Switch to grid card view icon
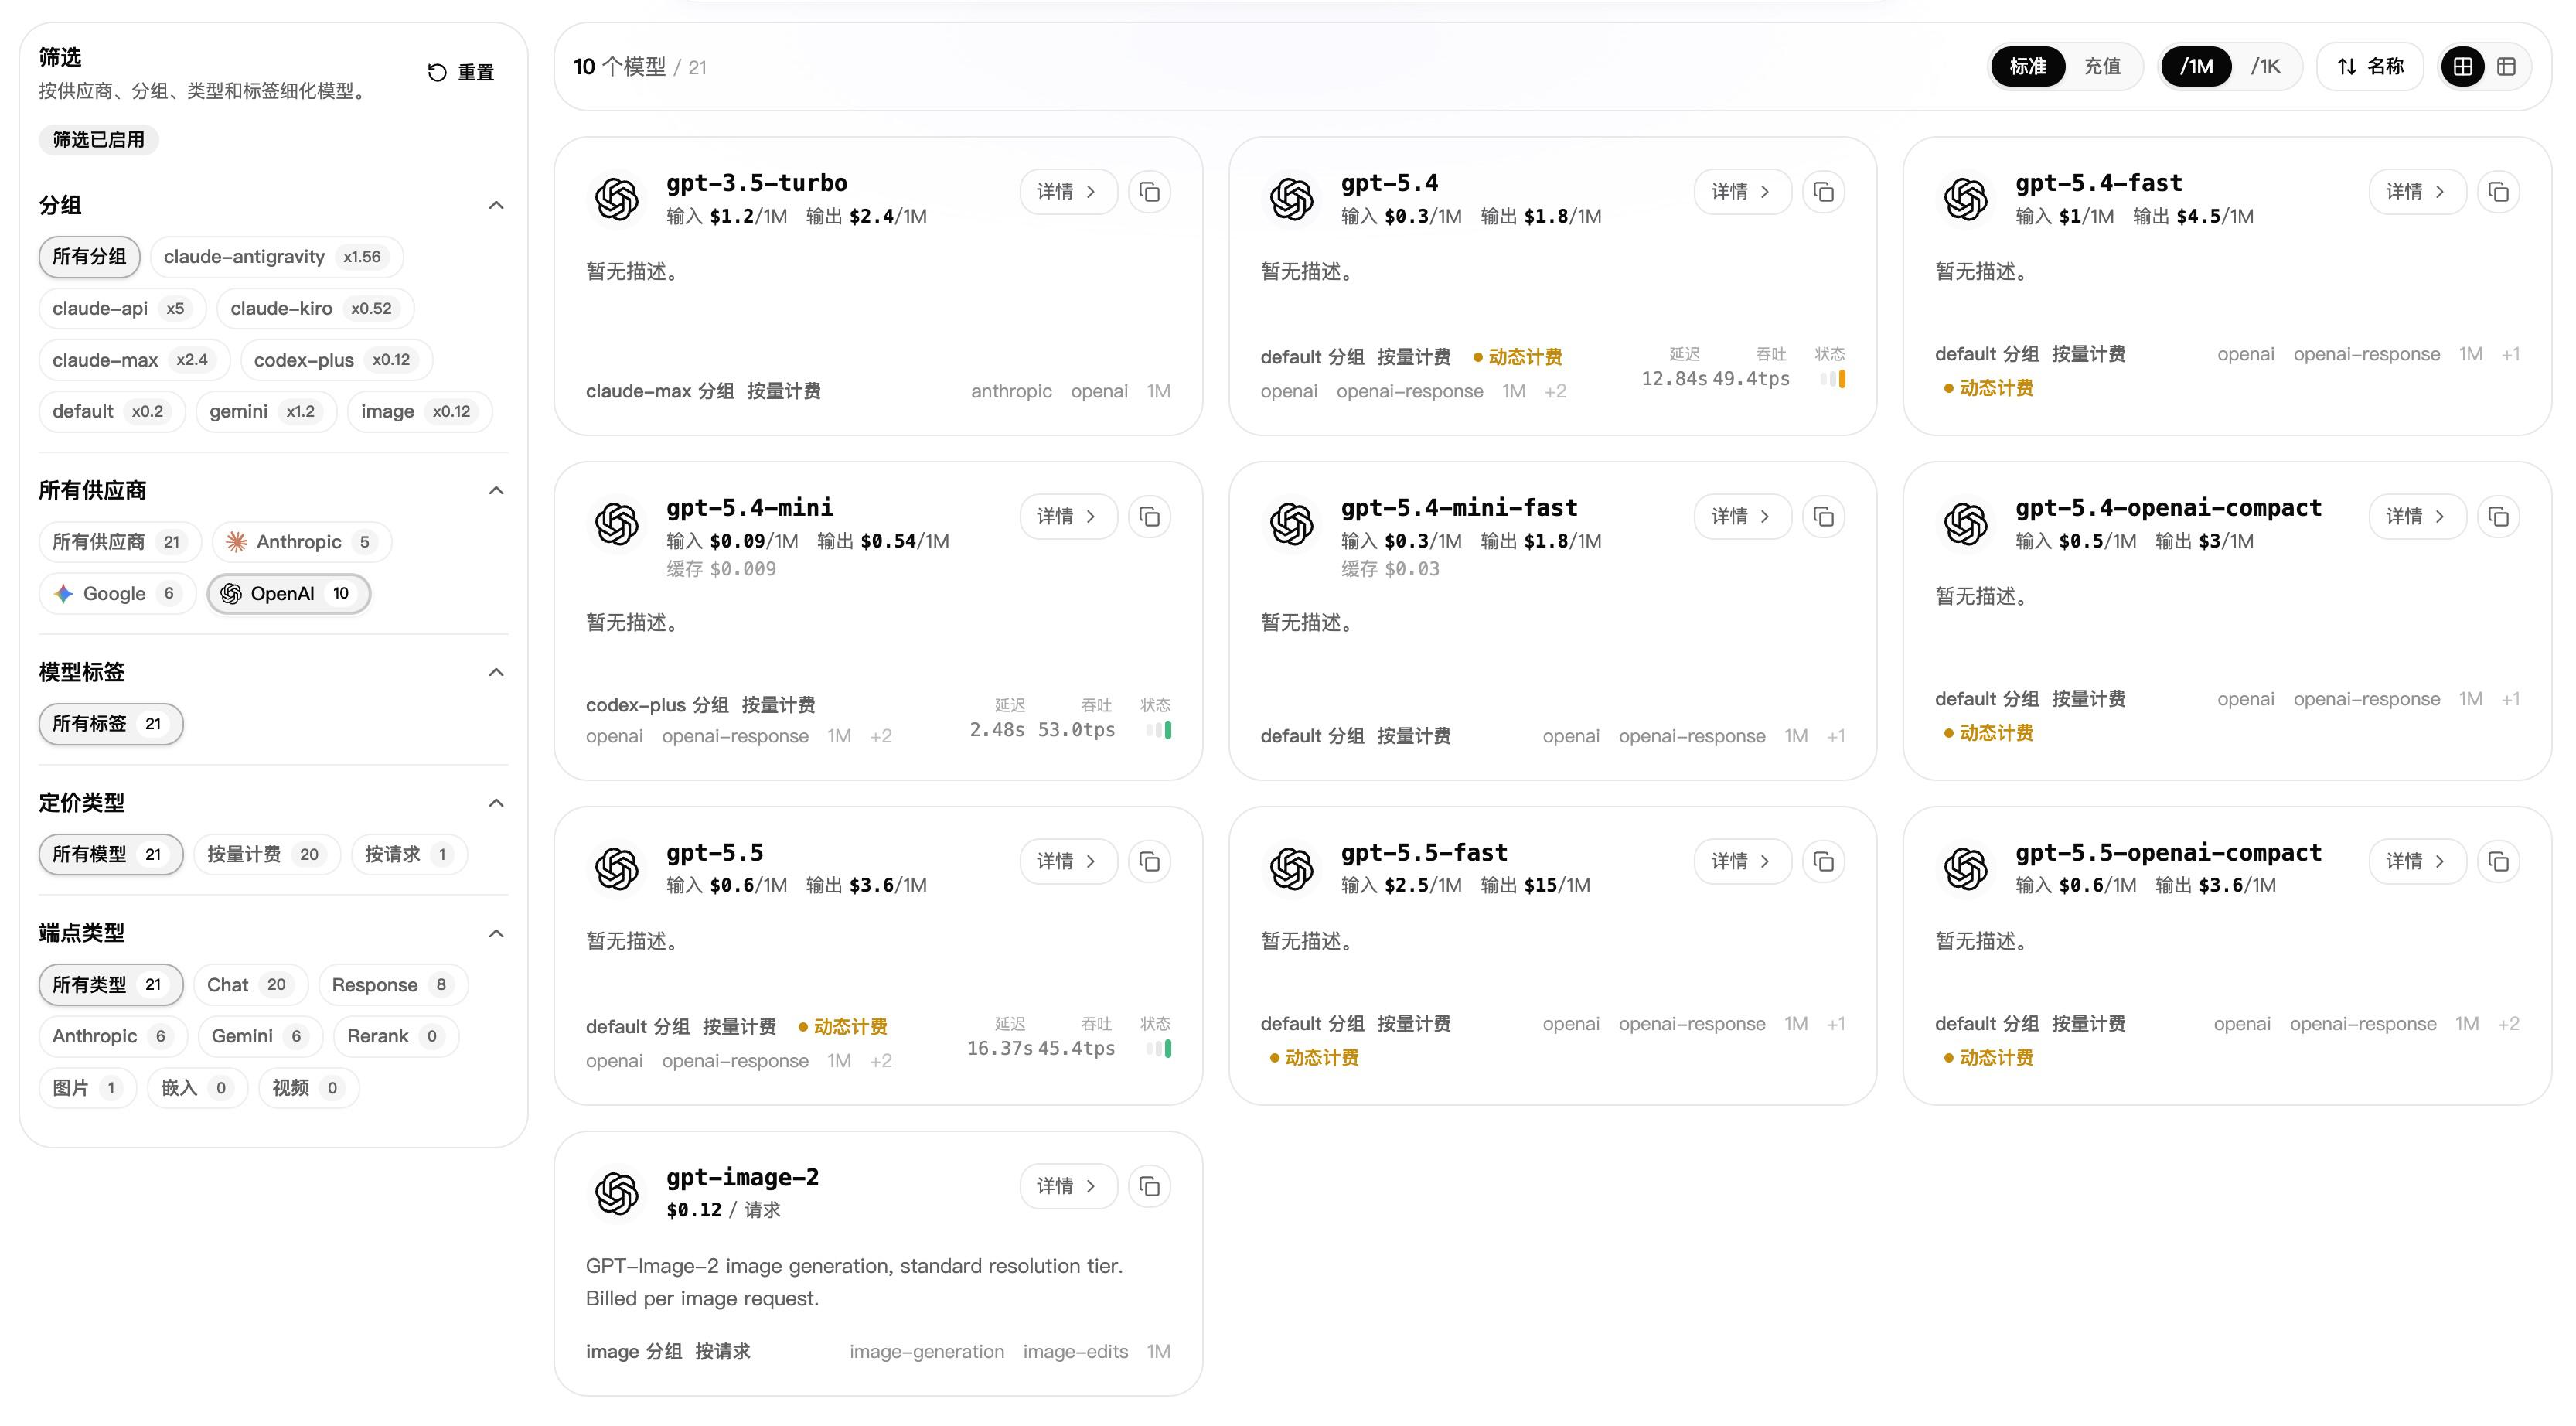This screenshot has height=1426, width=2576. 2462,67
